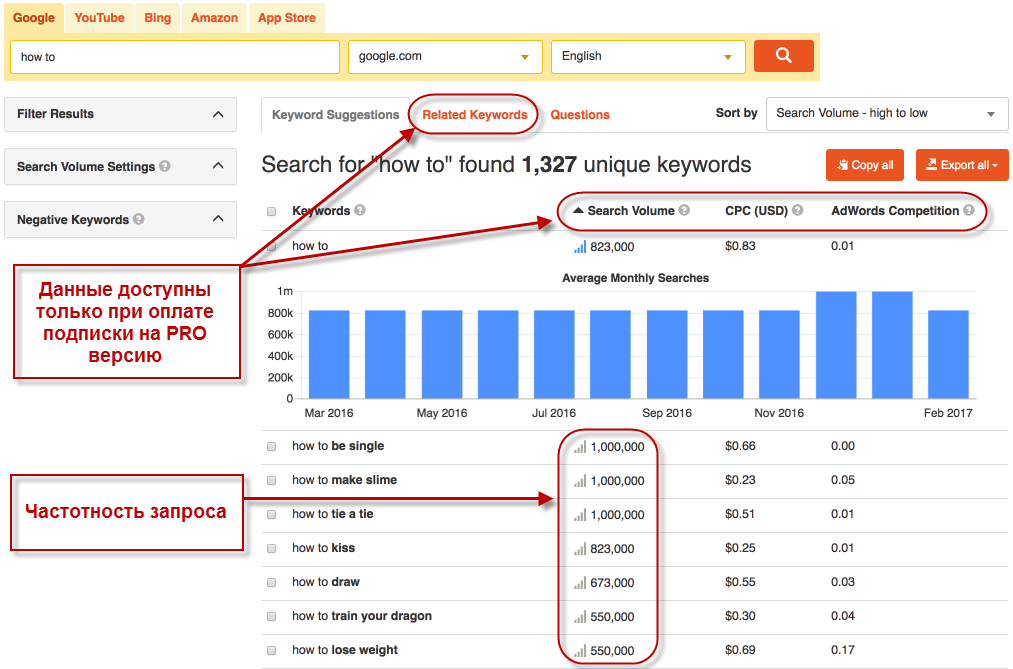Open trend chart icon for 'how to kiss'
The width and height of the screenshot is (1013, 669).
pyautogui.click(x=580, y=549)
